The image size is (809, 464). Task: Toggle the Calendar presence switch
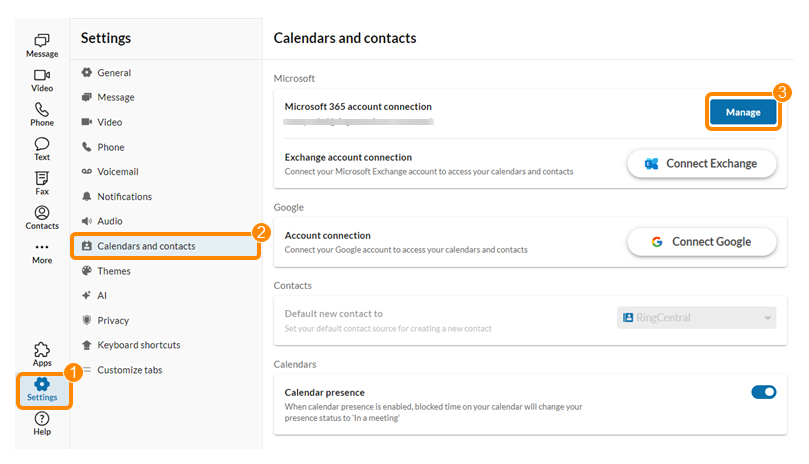[764, 392]
